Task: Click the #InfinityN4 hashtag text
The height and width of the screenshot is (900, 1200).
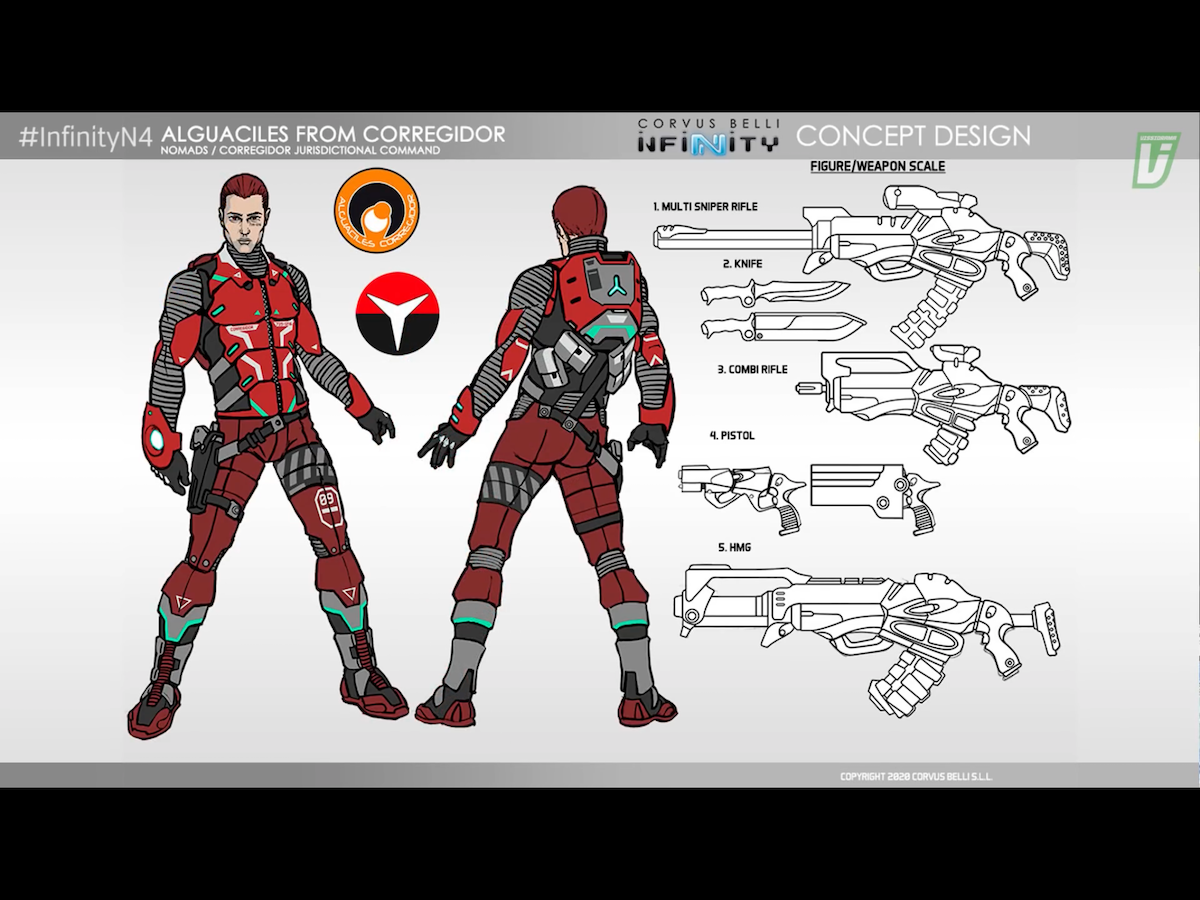Action: [x=84, y=137]
